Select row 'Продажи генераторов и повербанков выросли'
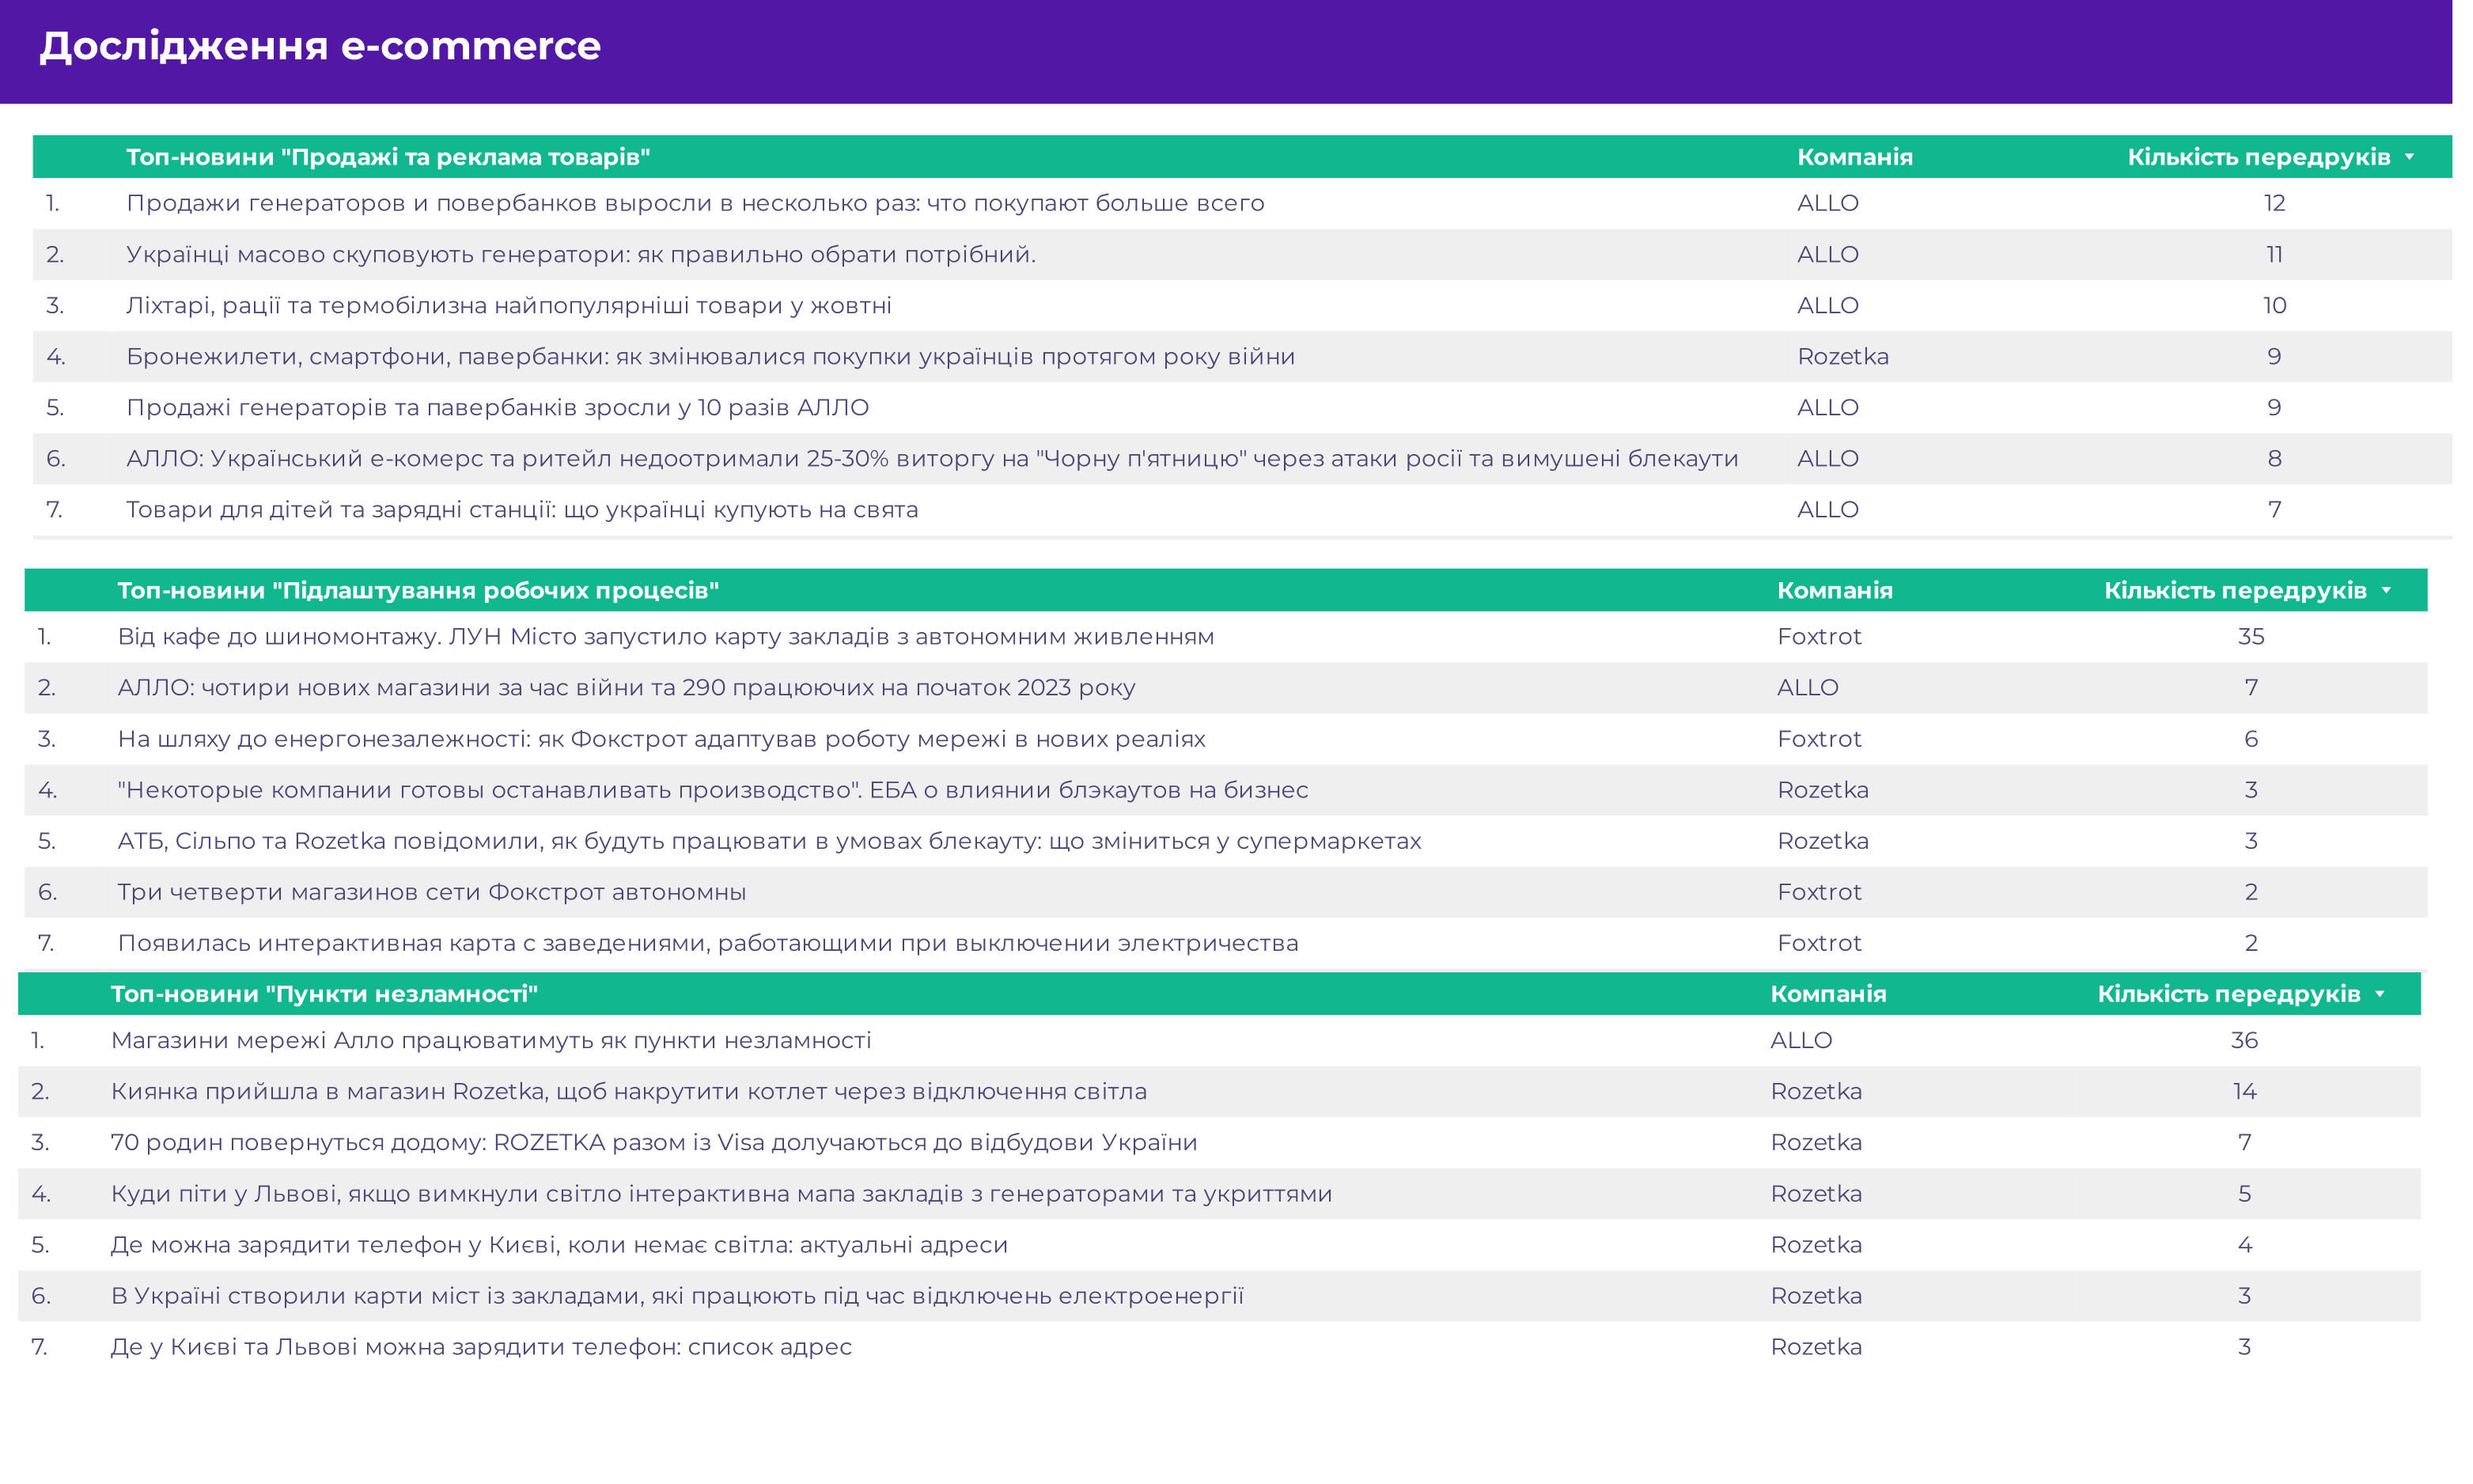Viewport: 2473px width, 1484px height. coord(694,203)
